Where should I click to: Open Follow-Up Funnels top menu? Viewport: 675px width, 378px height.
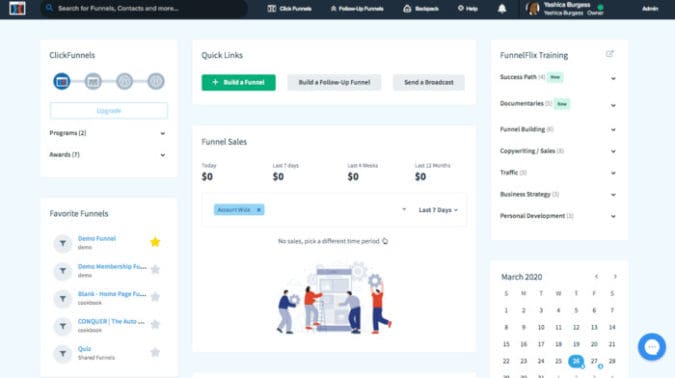[x=357, y=9]
